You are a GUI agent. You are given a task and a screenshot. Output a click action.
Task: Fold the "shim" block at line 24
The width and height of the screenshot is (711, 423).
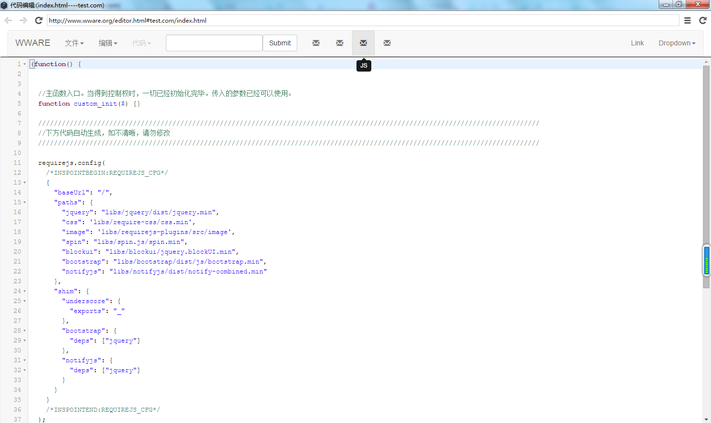point(25,291)
